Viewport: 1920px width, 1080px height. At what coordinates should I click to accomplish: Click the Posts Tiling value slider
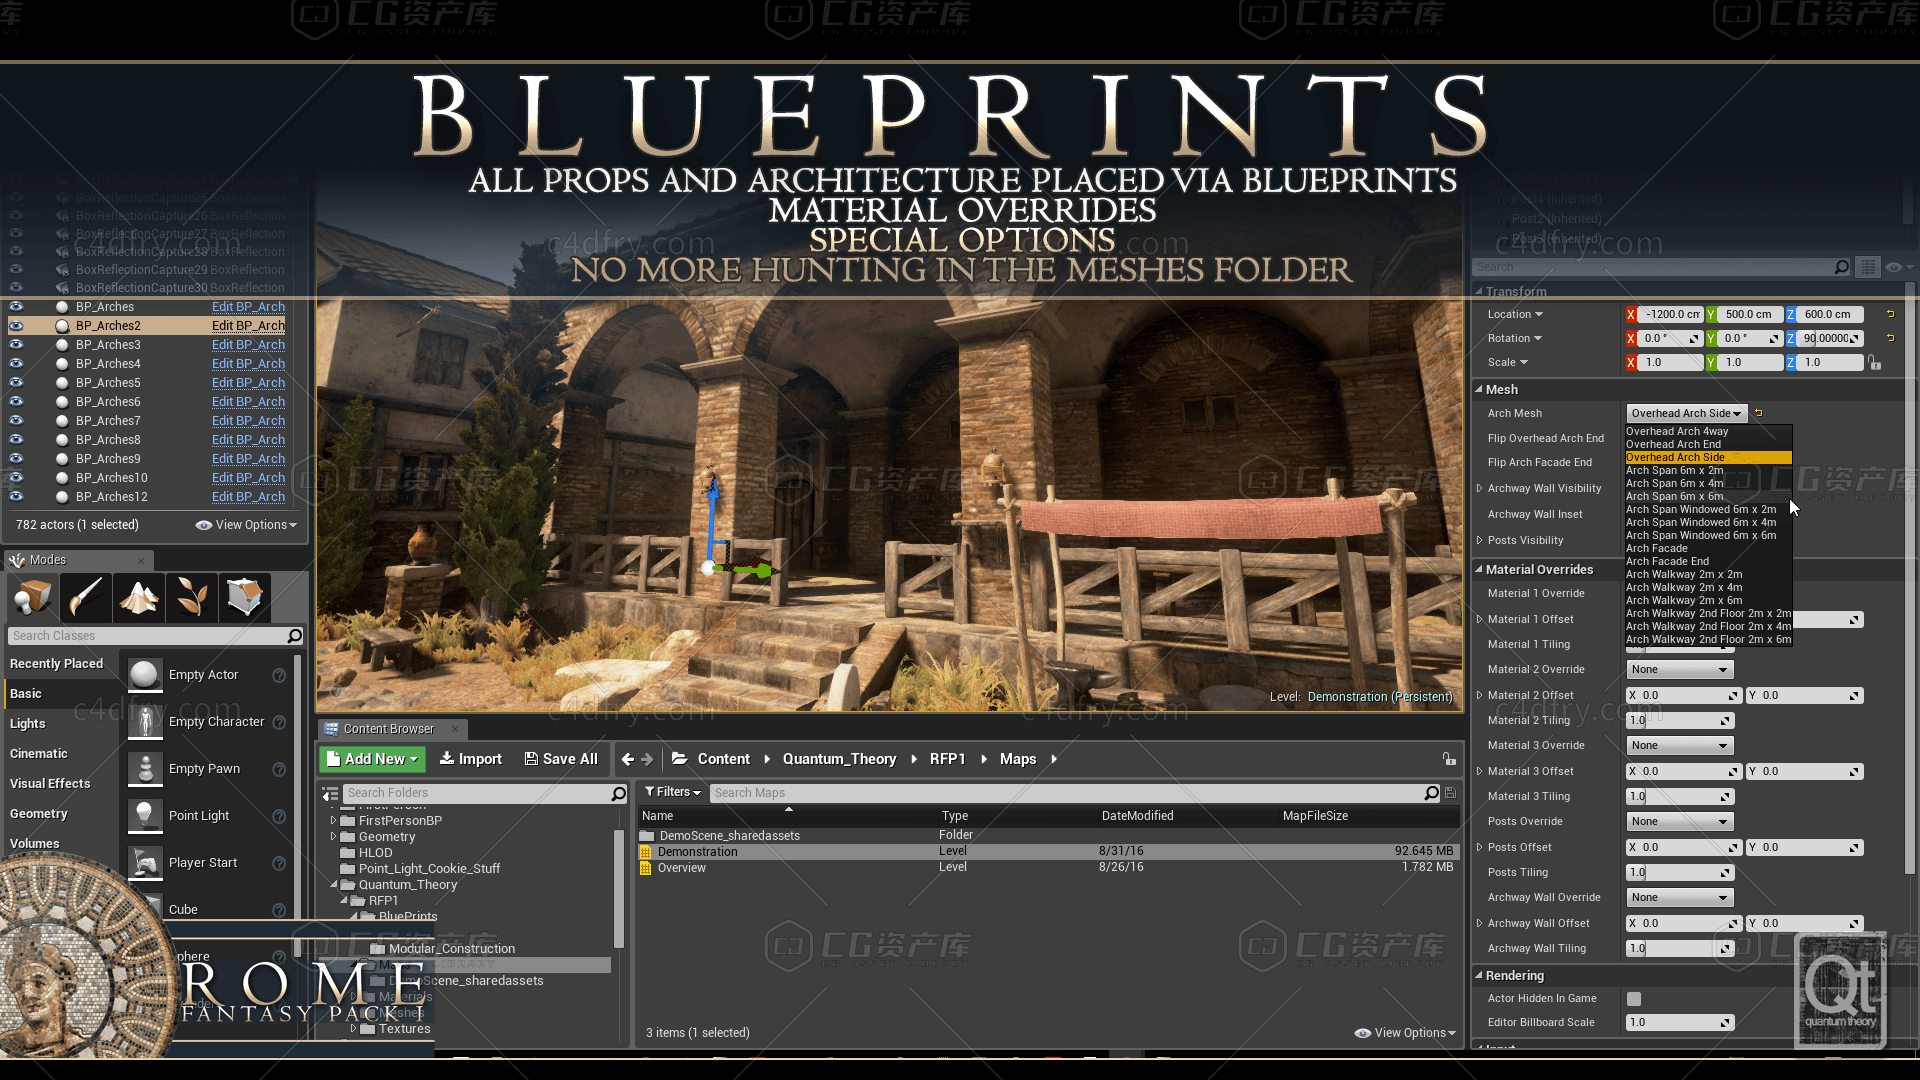coord(1680,873)
